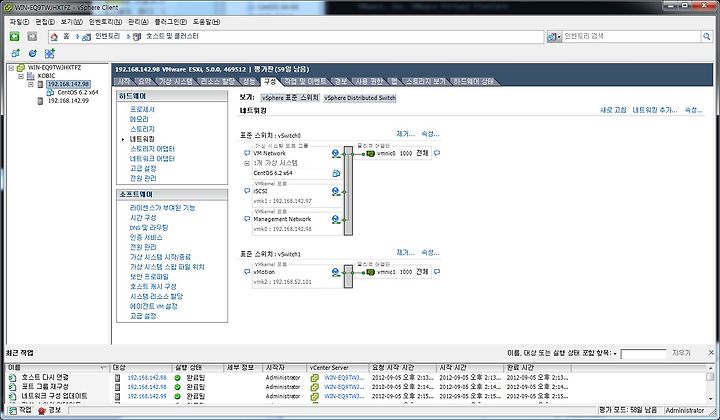Click the info bubble left of Management Network
Screen dimensions: 720x420
247,219
